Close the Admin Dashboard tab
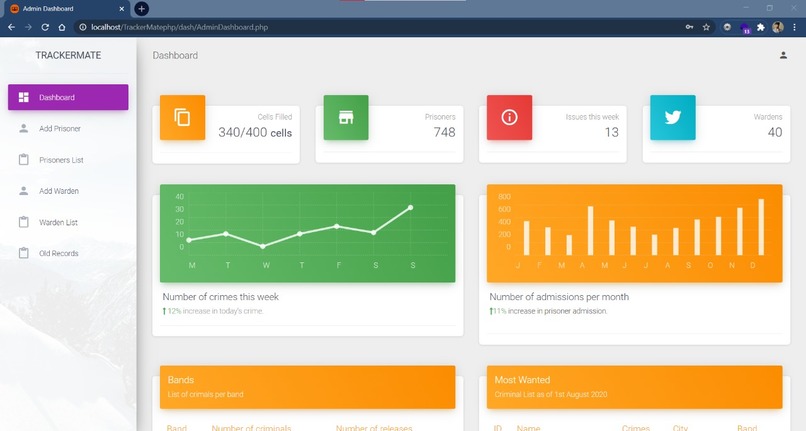 tap(121, 9)
